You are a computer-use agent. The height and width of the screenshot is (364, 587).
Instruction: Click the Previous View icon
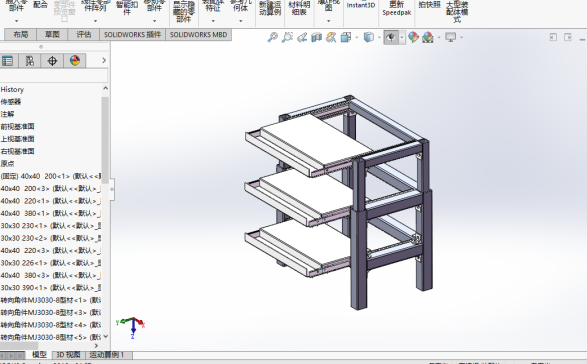click(x=302, y=37)
